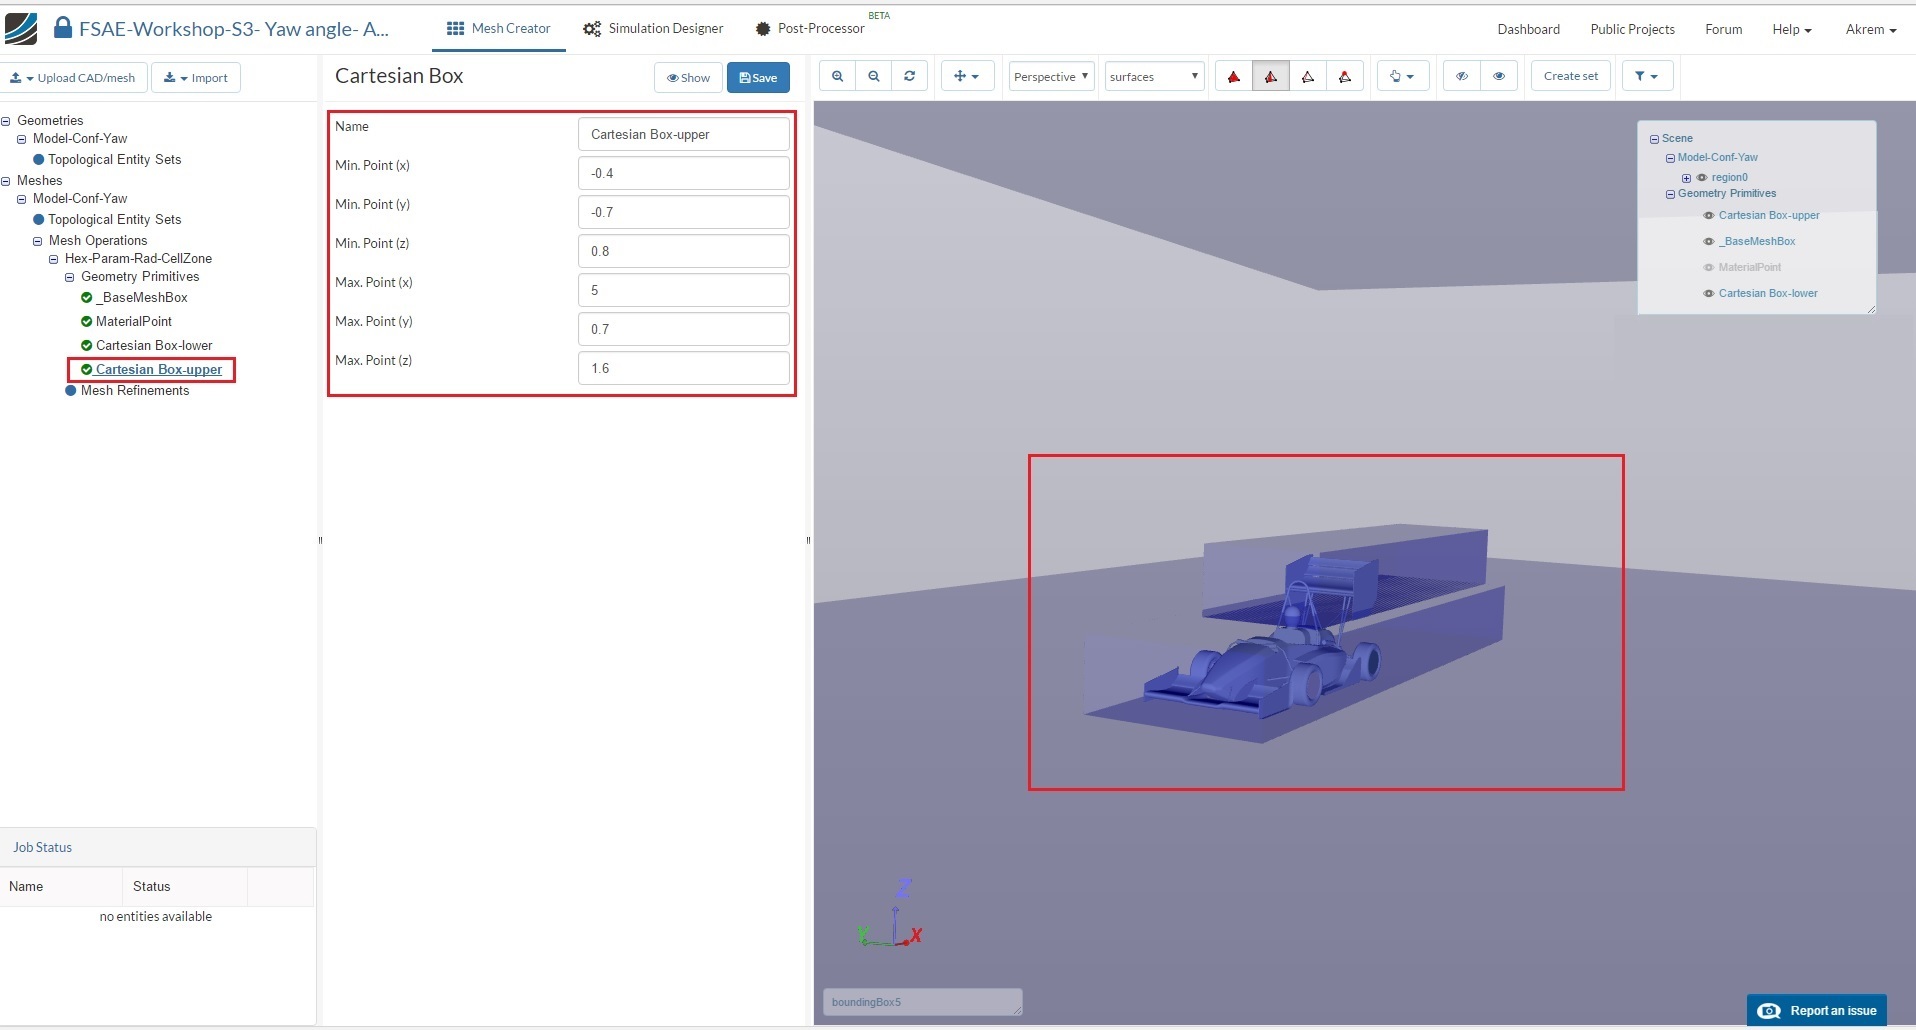Click the SimScale logo icon

click(x=21, y=29)
